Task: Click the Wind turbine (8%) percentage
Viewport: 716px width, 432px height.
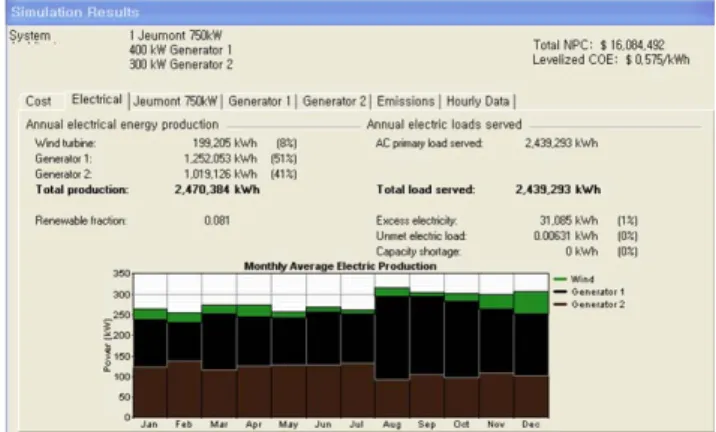Action: (287, 143)
